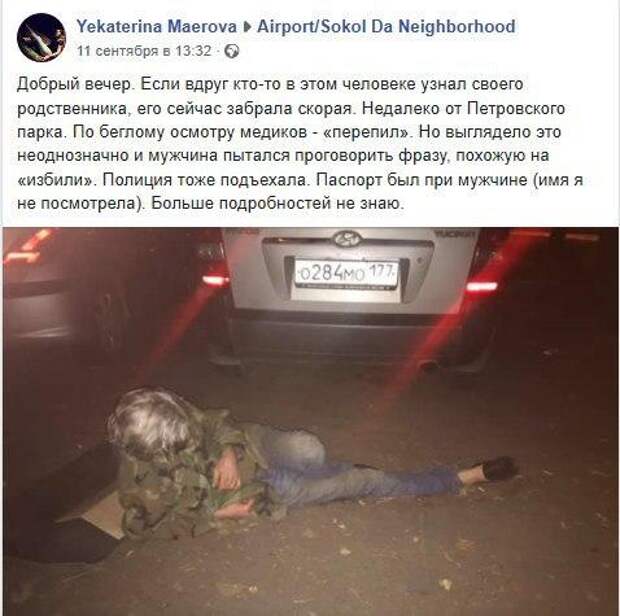
Task: Click the car's left red tail light
Action: [215, 280]
